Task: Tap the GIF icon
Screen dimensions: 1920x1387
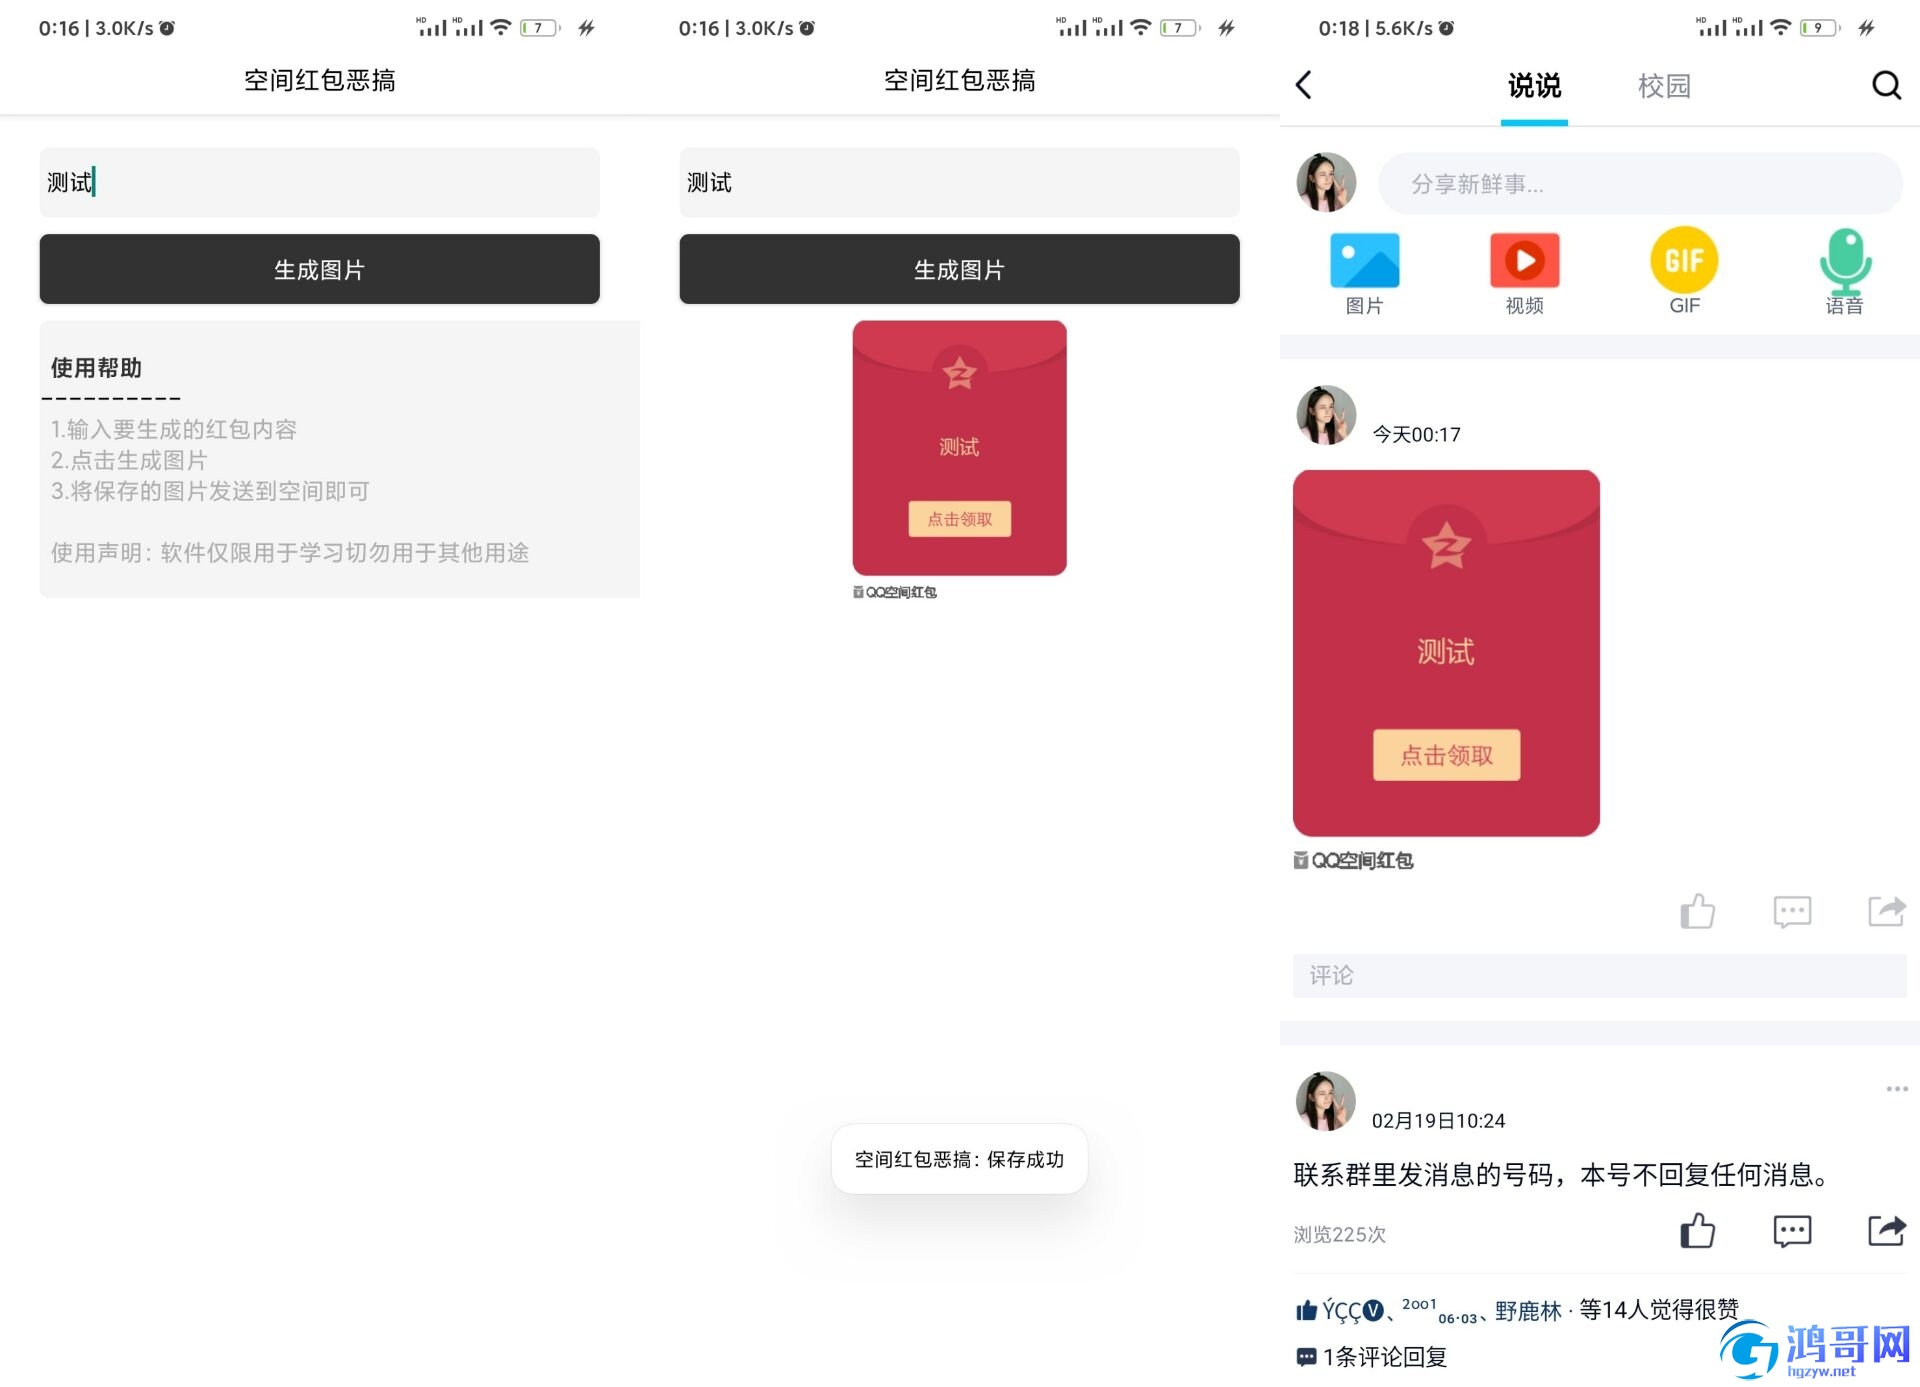Action: 1684,260
